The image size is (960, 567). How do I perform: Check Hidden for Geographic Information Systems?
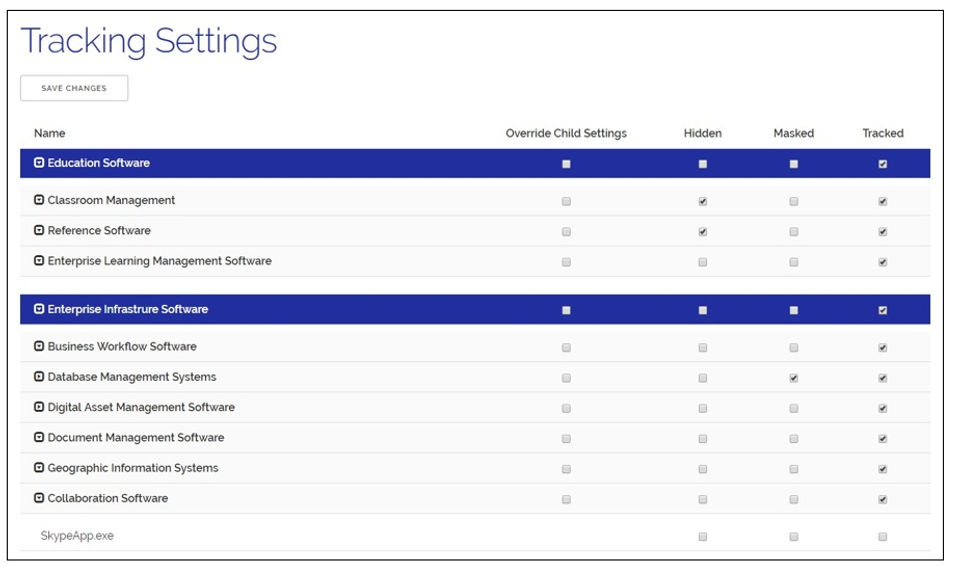[x=703, y=469]
